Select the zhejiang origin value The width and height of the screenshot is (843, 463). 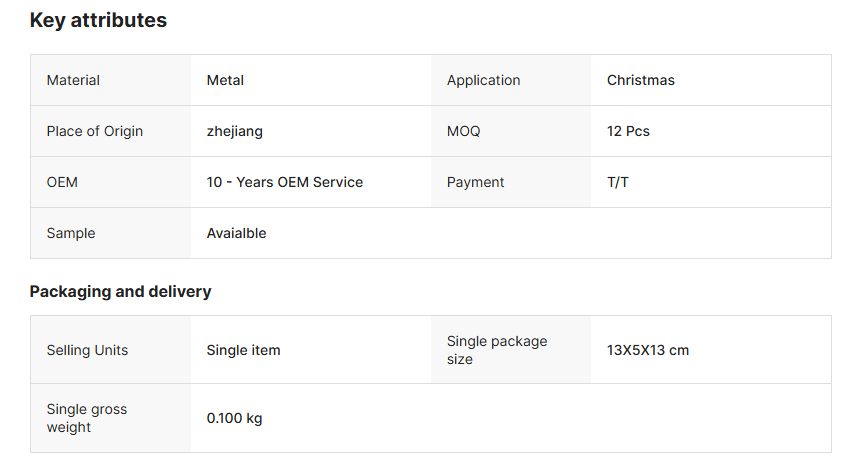click(x=234, y=131)
